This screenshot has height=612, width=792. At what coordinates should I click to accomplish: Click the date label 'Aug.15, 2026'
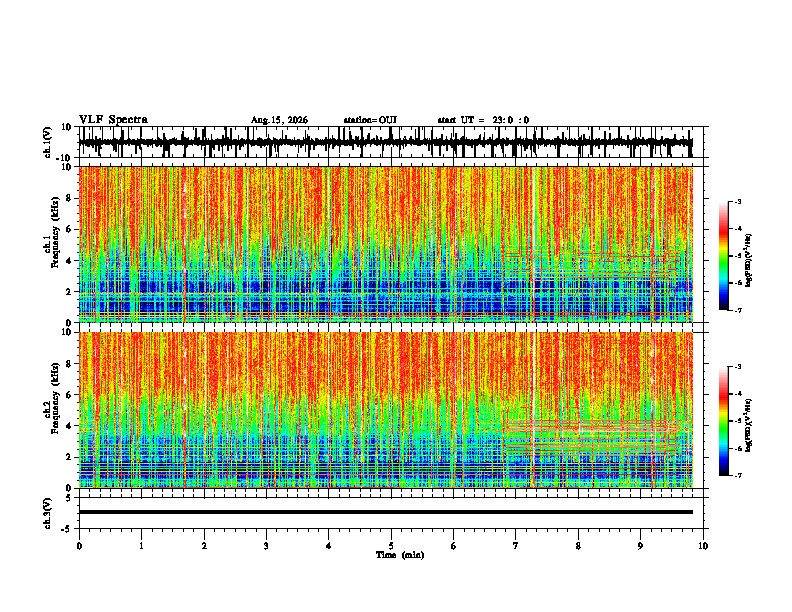[279, 120]
